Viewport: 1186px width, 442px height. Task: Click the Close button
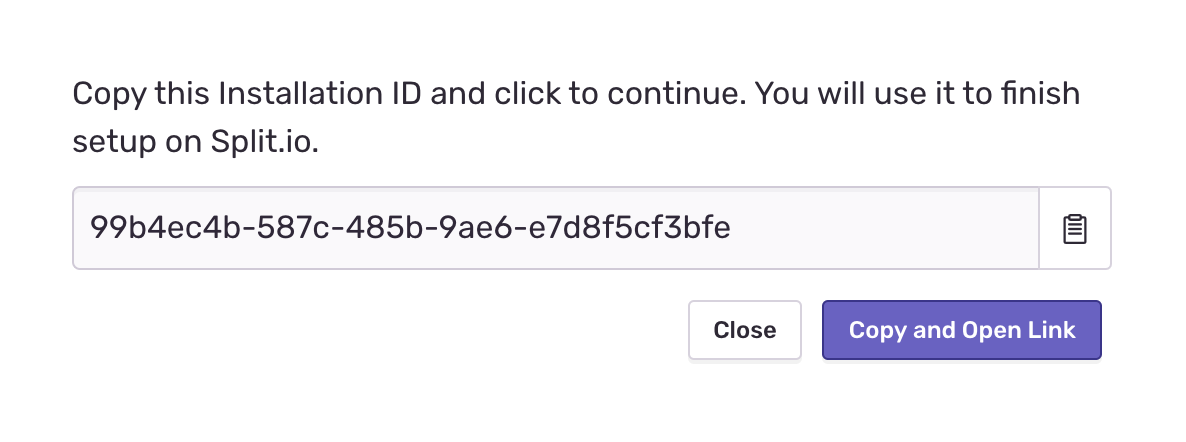(x=744, y=330)
